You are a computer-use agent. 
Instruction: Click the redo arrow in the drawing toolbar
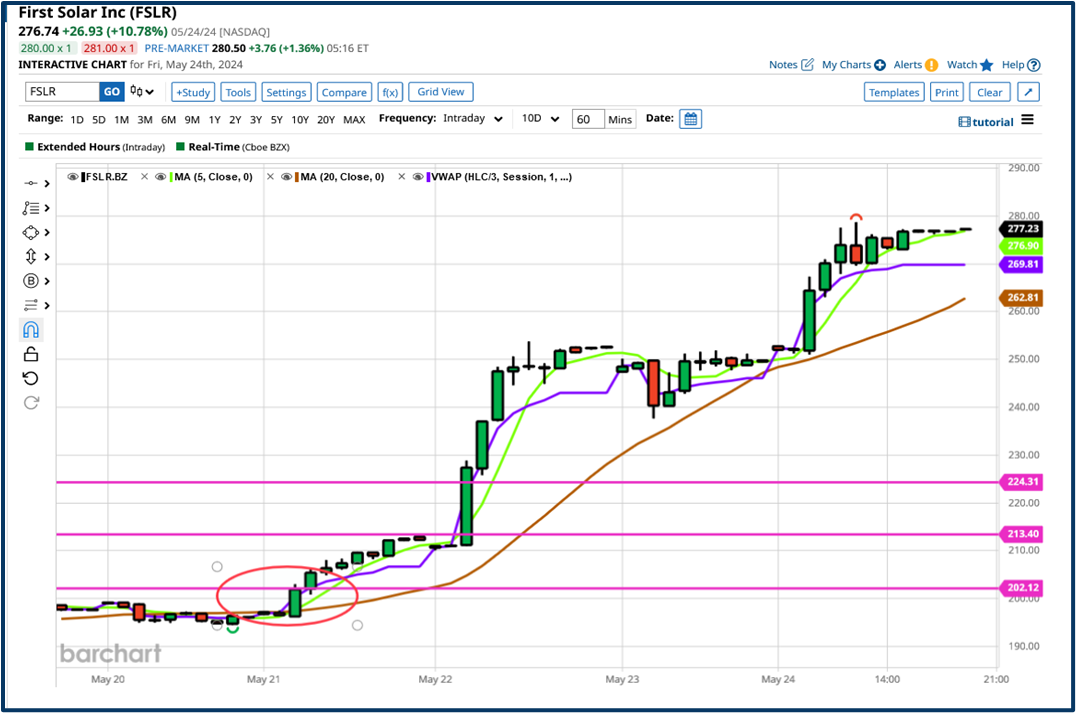[x=31, y=402]
